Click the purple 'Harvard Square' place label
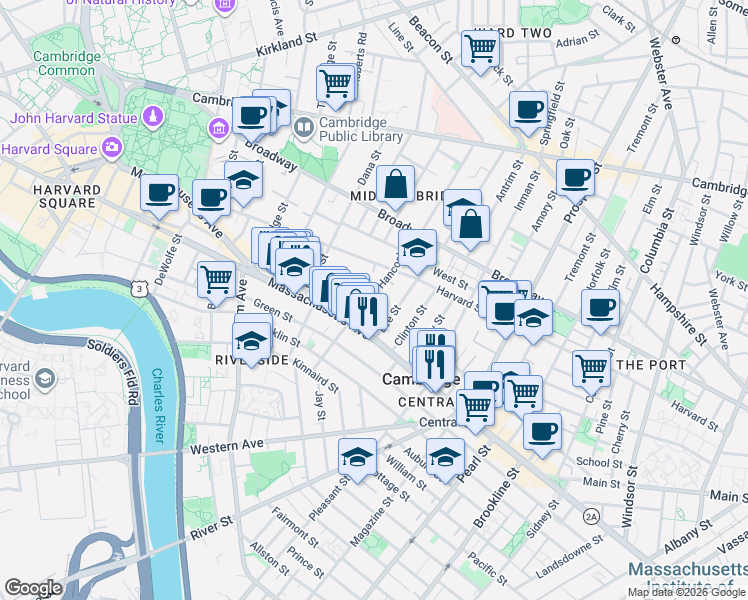 tap(50, 149)
